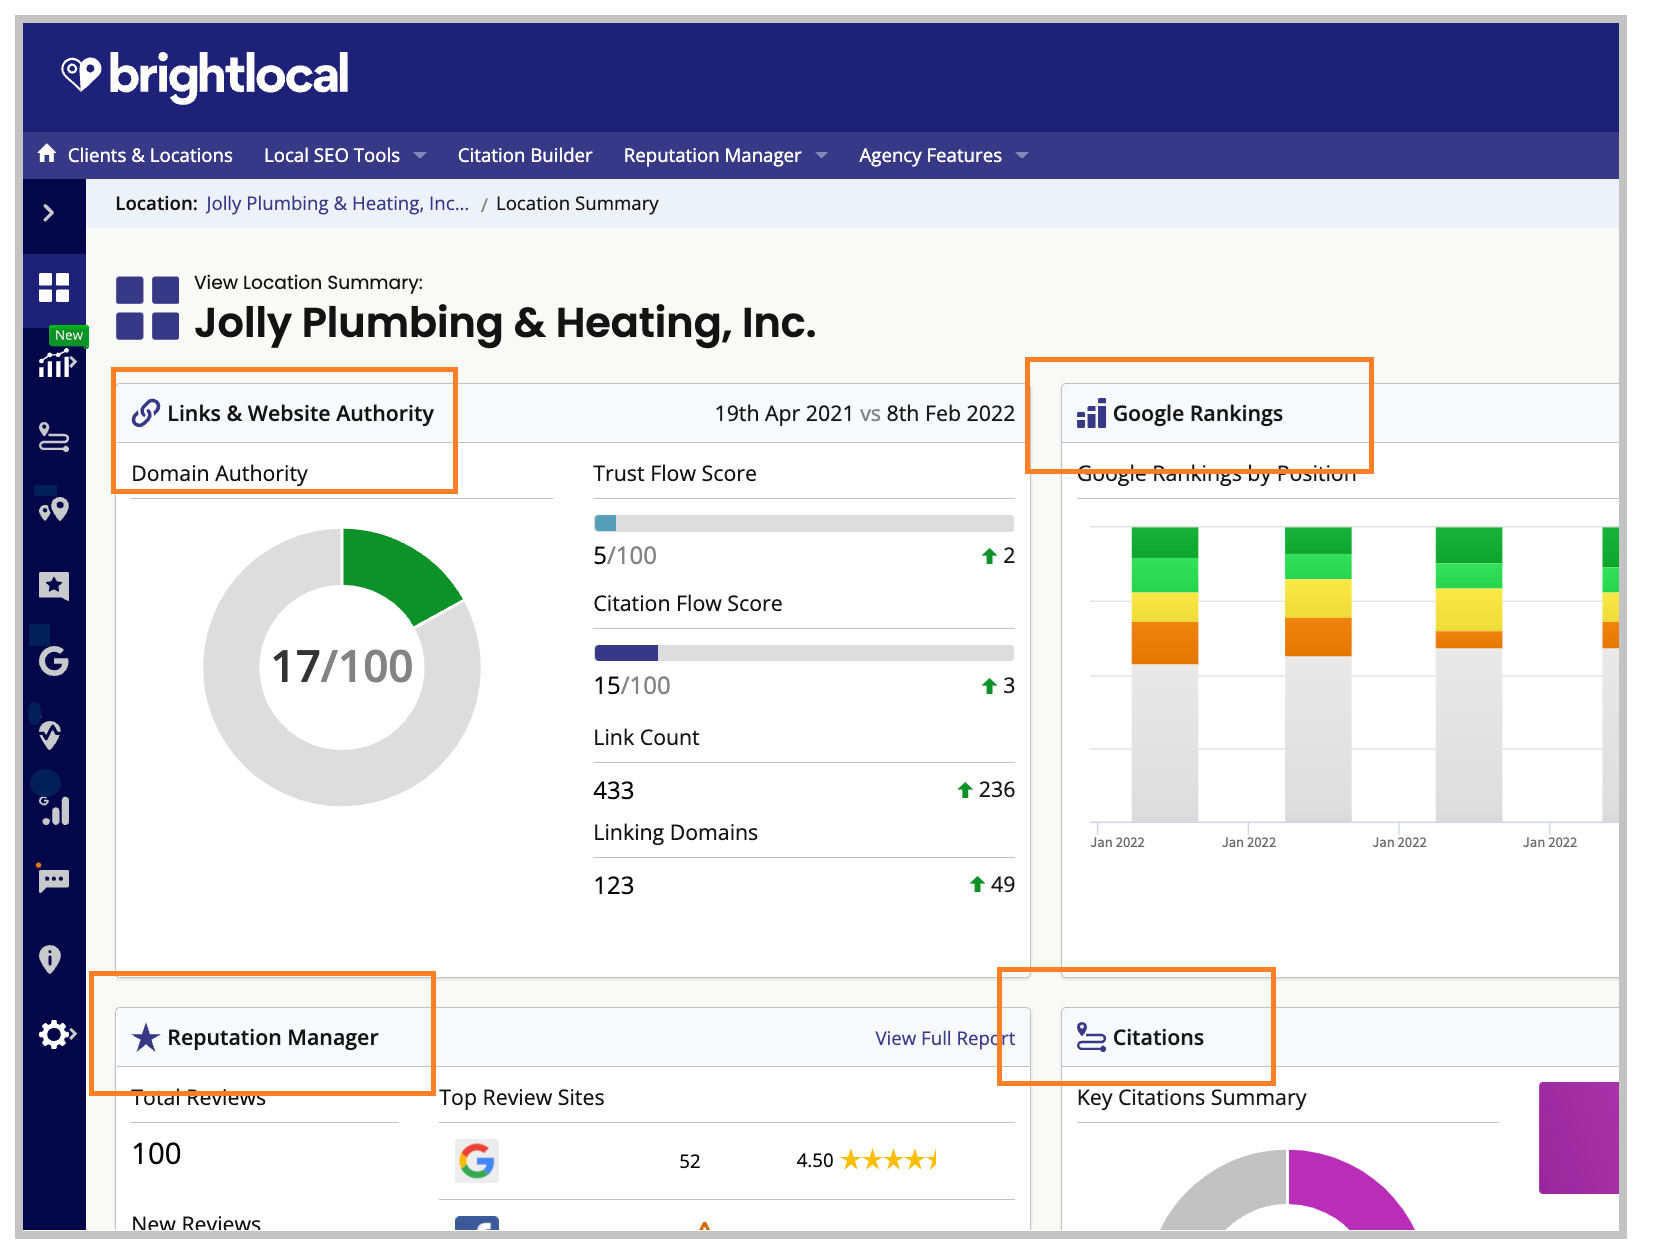Click the Google Rankings heading
1662x1258 pixels.
pyautogui.click(x=1198, y=414)
